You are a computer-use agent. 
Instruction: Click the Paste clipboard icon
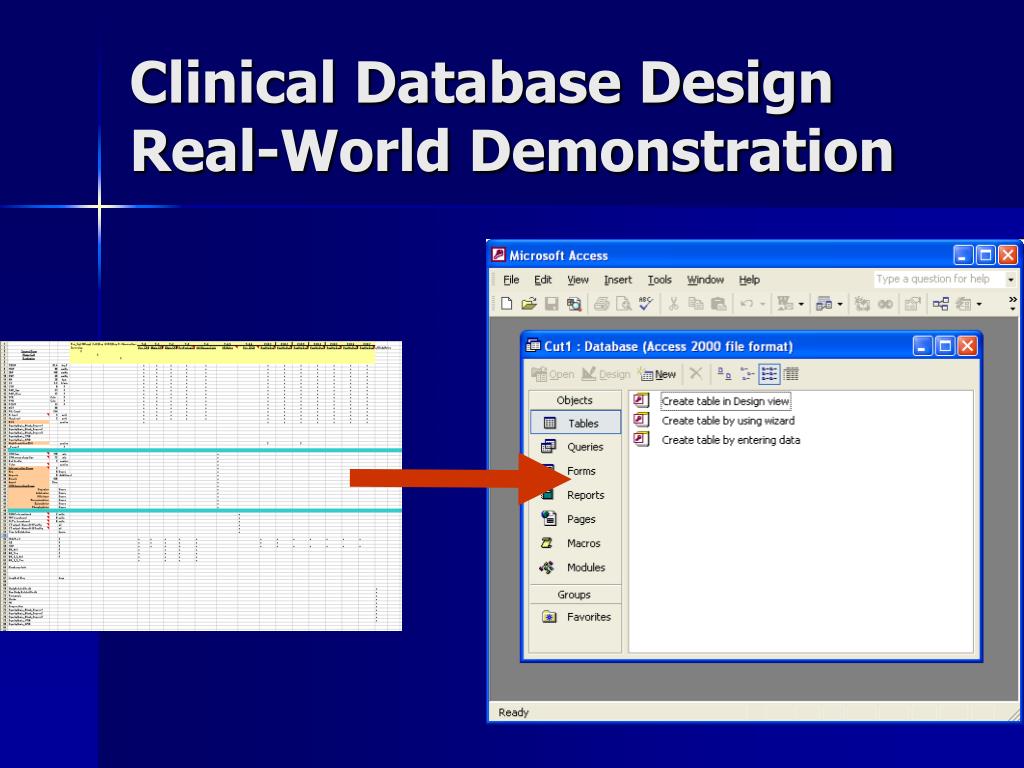click(718, 304)
